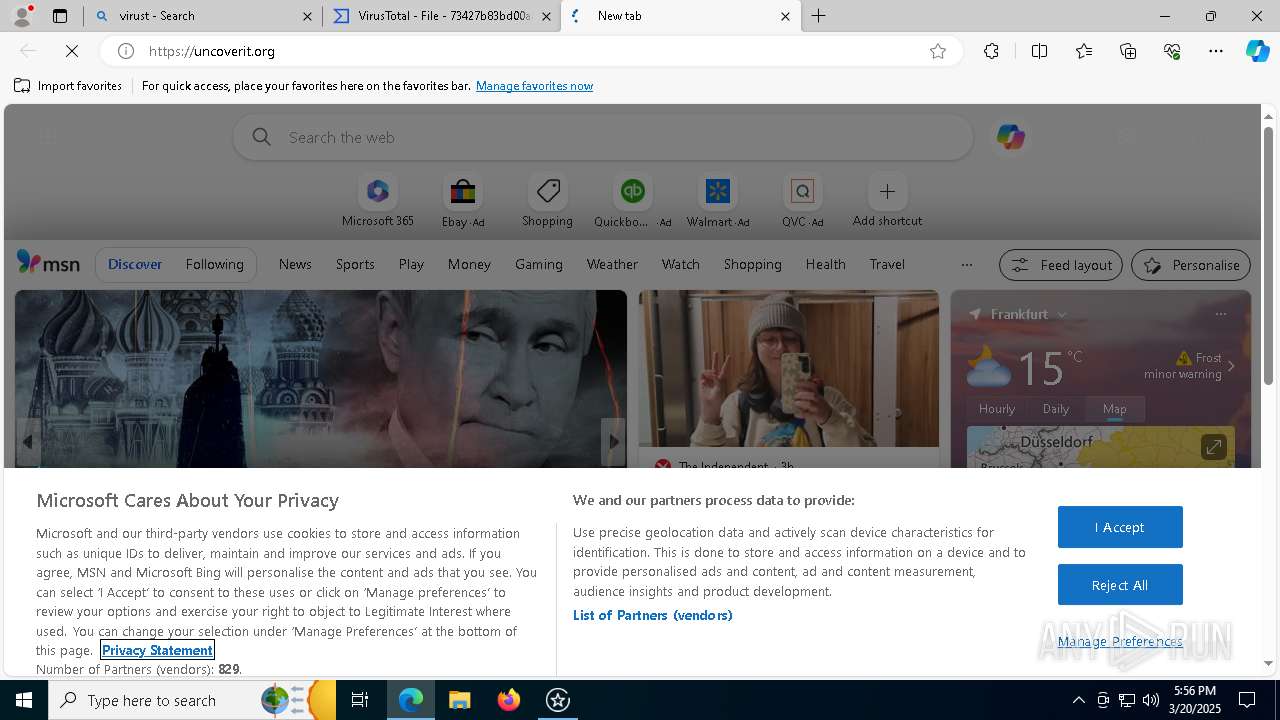Open the Money menu item

[x=469, y=264]
